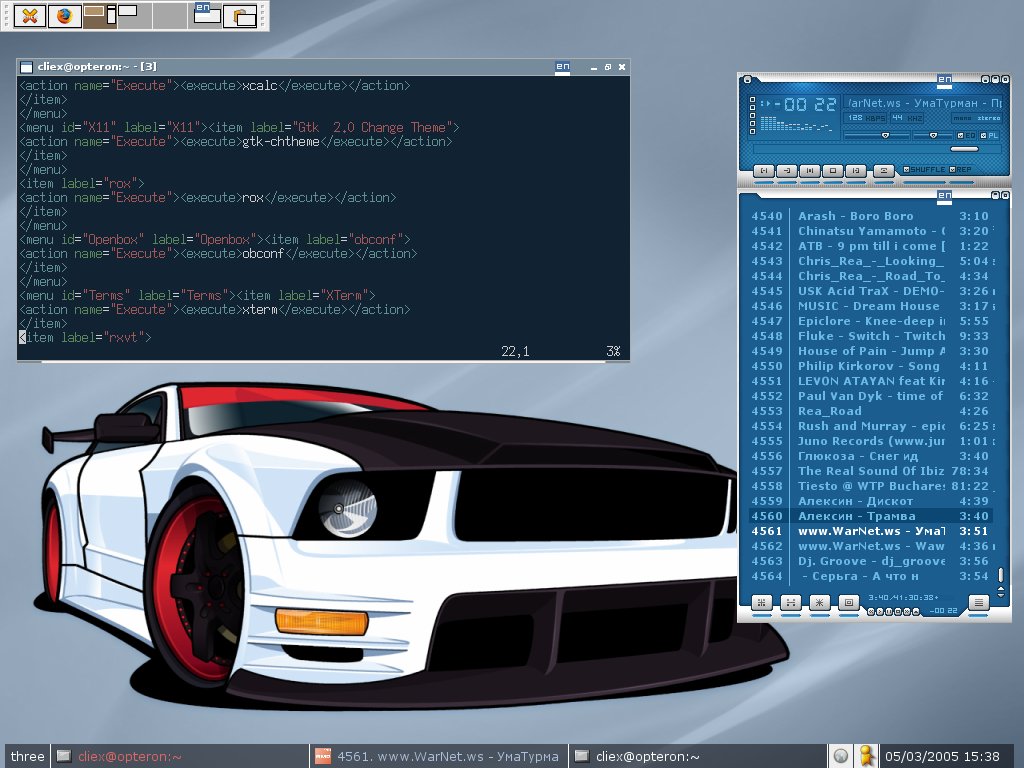1024x768 pixels.
Task: Click the 'three' workspace label in taskbar
Action: pos(27,756)
